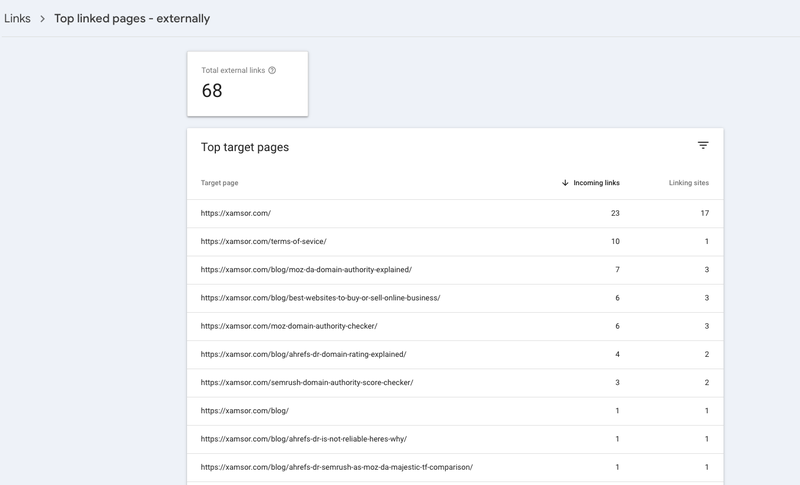Image resolution: width=800 pixels, height=485 pixels.
Task: Click the help icon beside Total external links
Action: coord(272,71)
